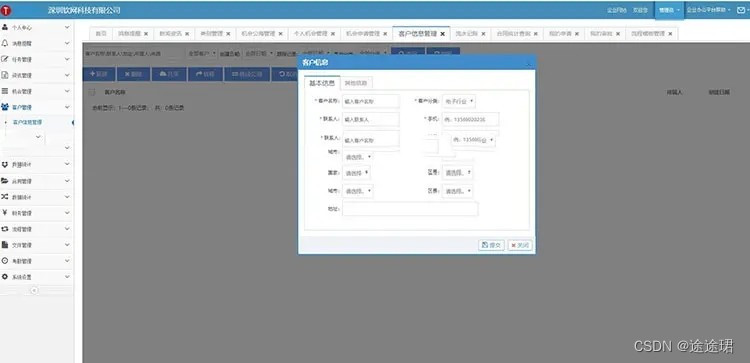Viewport: 750px width, 363px height.
Task: Click the 所属人 column header
Action: point(673,92)
